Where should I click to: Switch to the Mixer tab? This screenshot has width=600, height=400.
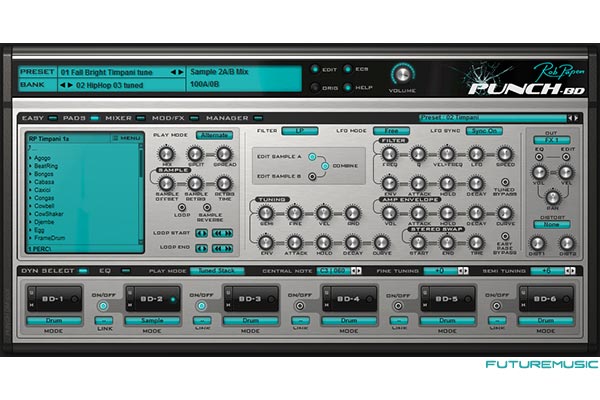tap(125, 118)
